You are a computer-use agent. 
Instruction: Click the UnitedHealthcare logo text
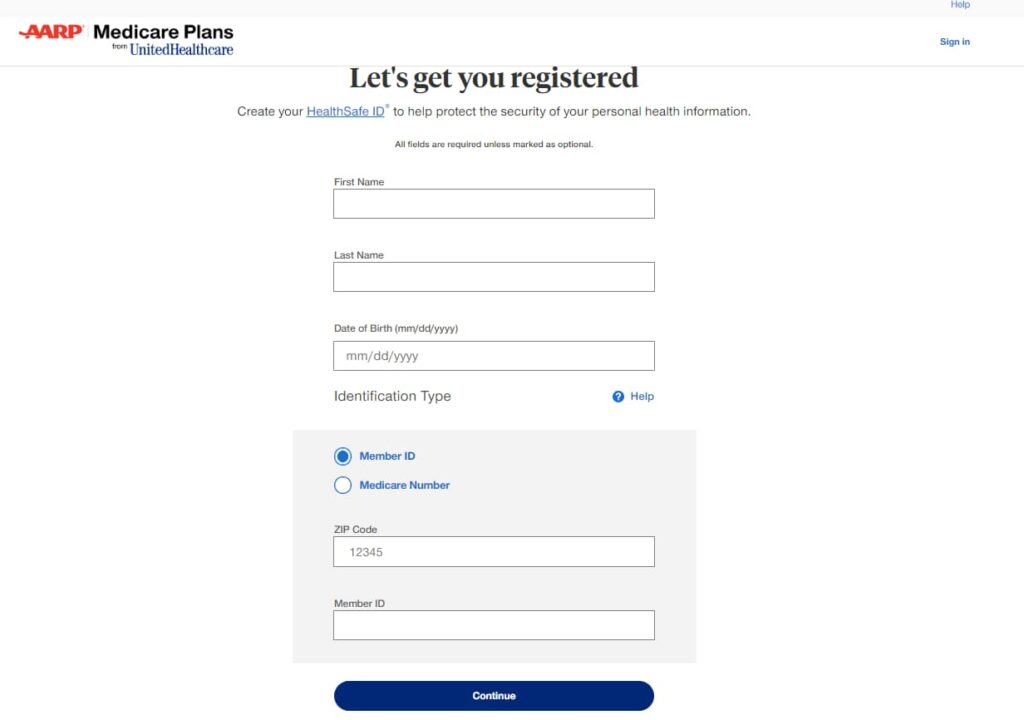(x=181, y=50)
